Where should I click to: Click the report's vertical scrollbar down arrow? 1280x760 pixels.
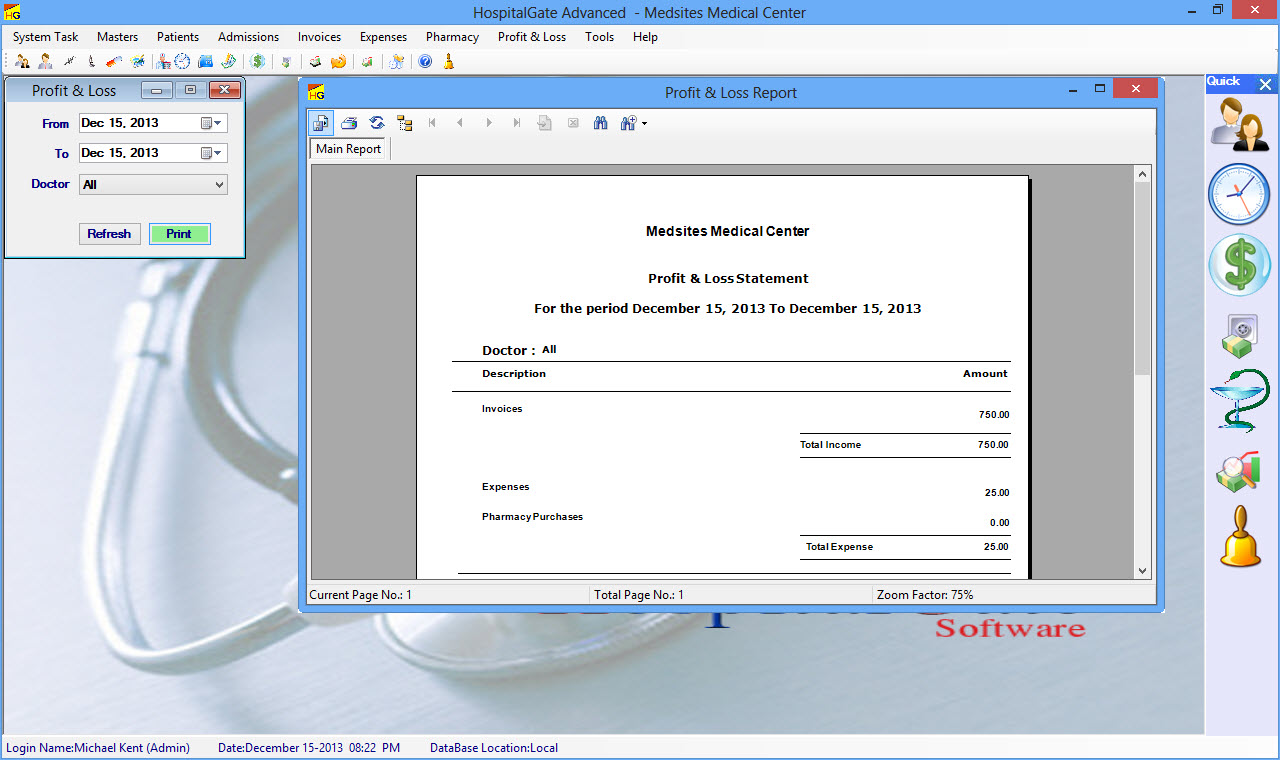[1143, 570]
